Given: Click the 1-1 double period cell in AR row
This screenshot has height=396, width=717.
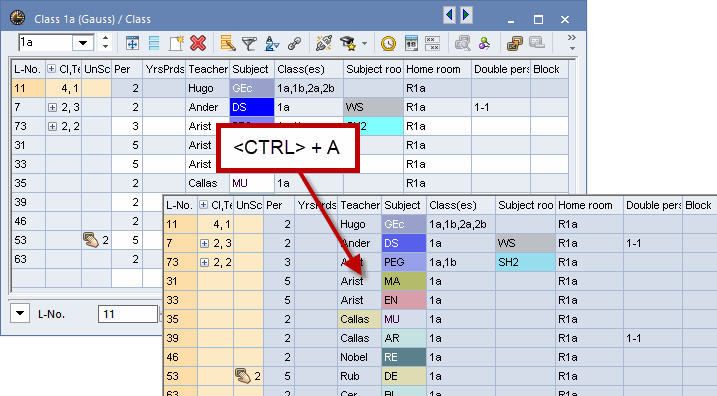Looking at the screenshot, I should click(x=653, y=338).
